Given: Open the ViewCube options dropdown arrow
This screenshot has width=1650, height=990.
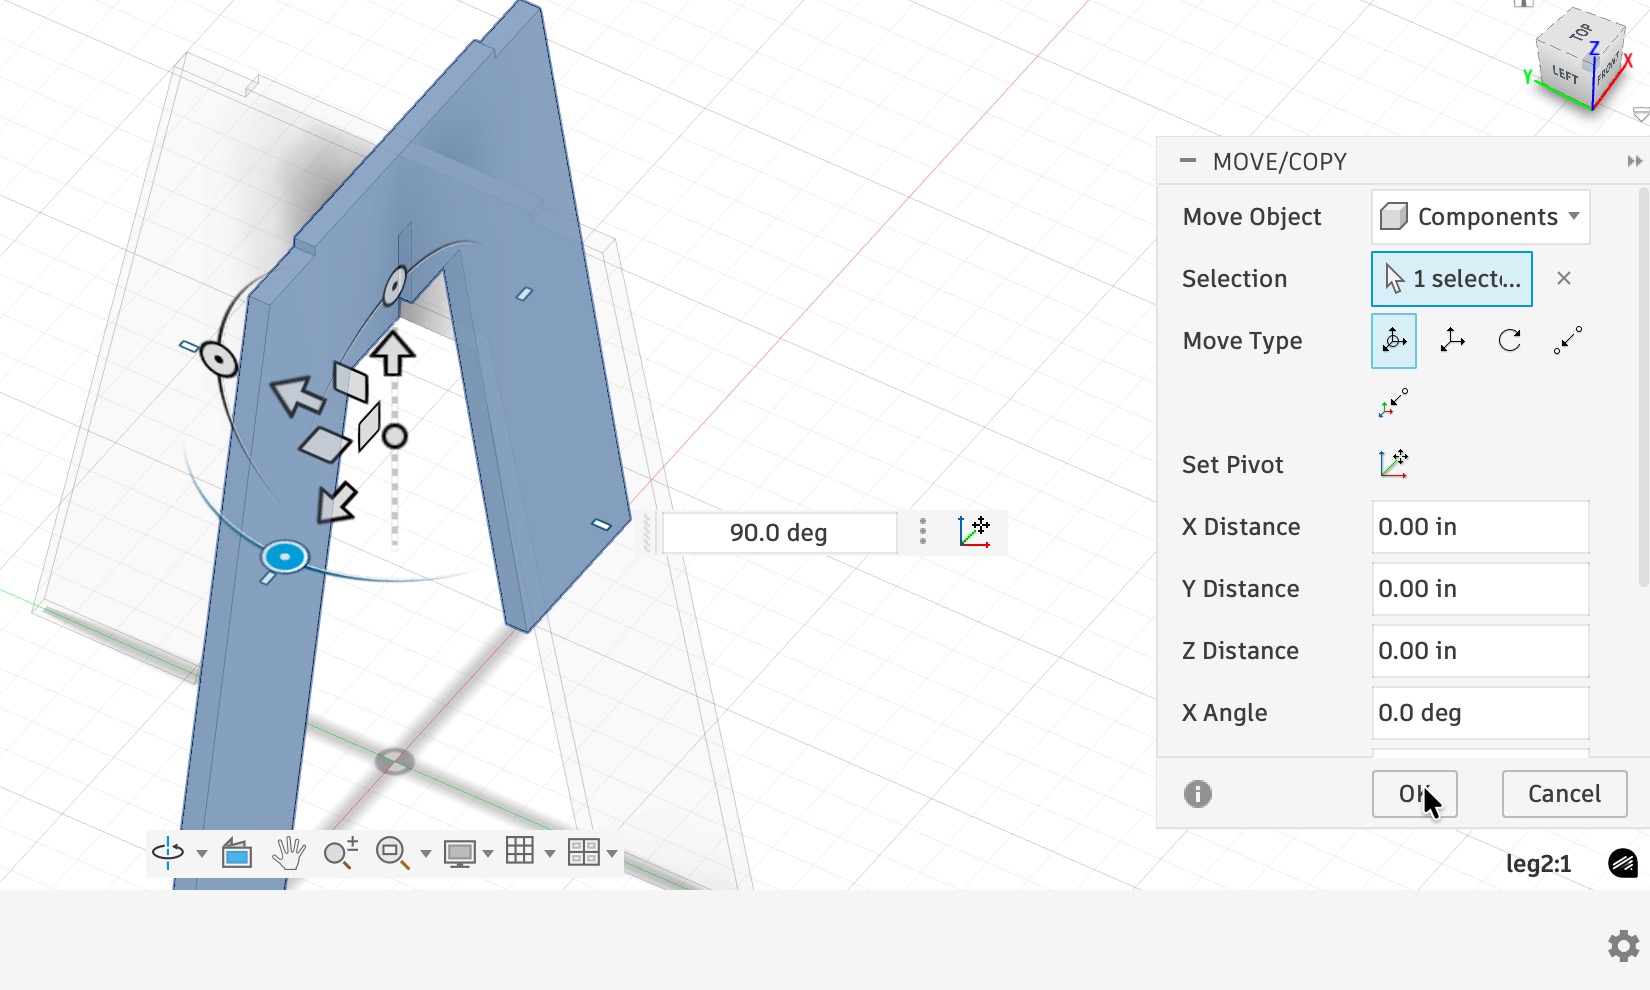Looking at the screenshot, I should [x=1640, y=115].
